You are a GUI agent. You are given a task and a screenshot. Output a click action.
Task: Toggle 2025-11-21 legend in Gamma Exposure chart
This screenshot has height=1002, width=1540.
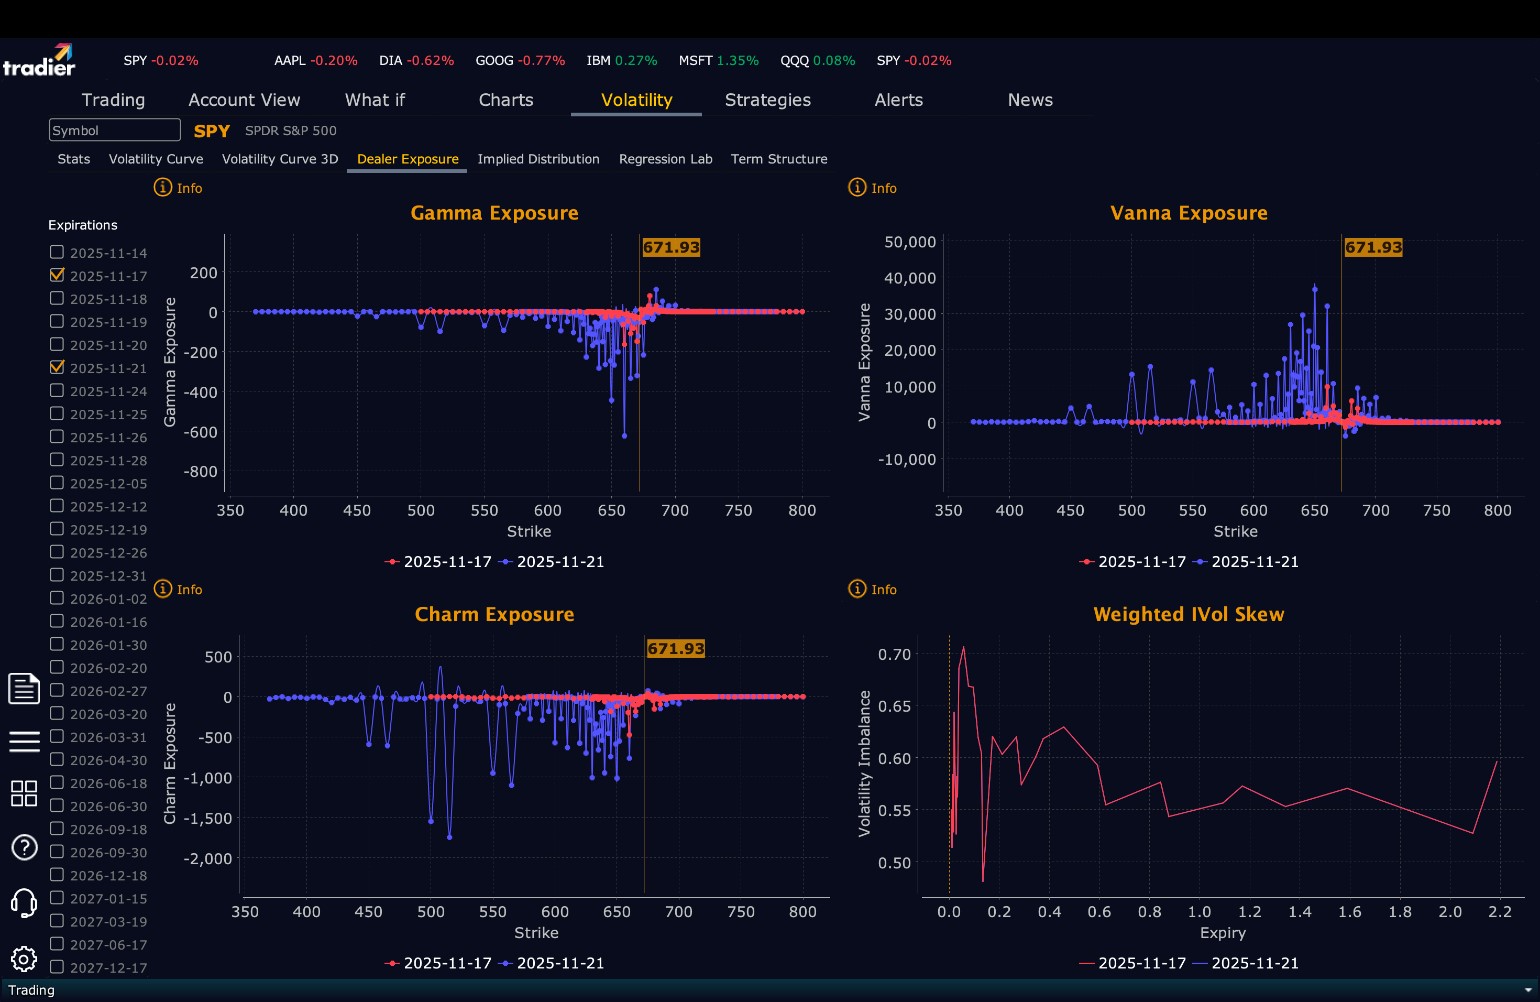click(x=552, y=562)
